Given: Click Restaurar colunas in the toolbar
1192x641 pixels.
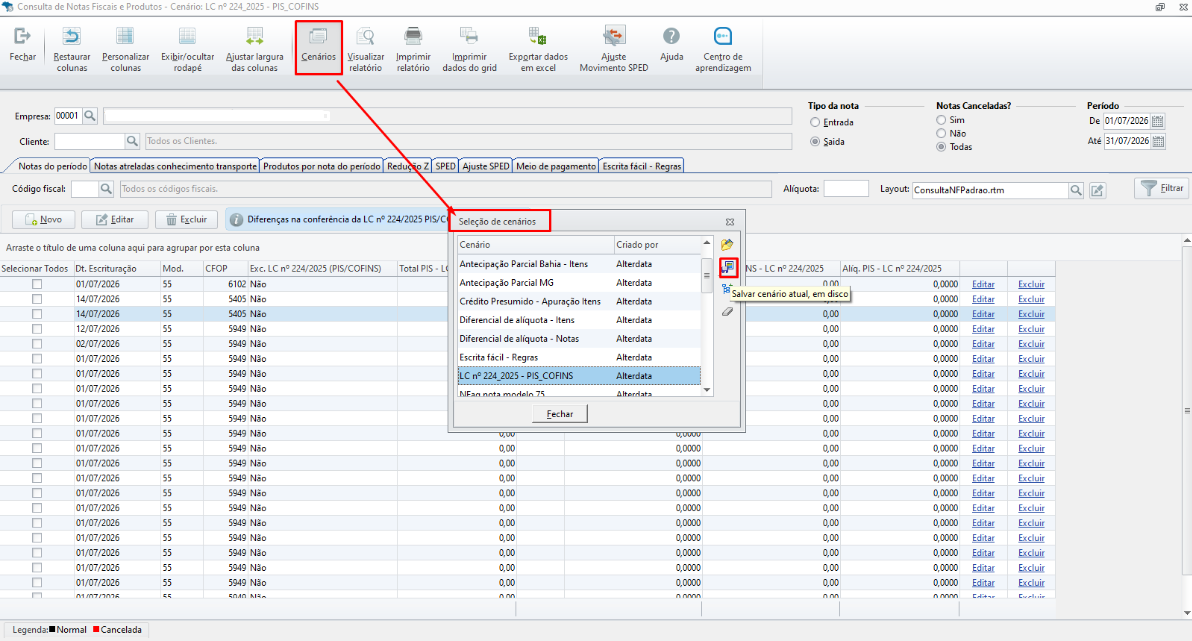Looking at the screenshot, I should [x=71, y=49].
